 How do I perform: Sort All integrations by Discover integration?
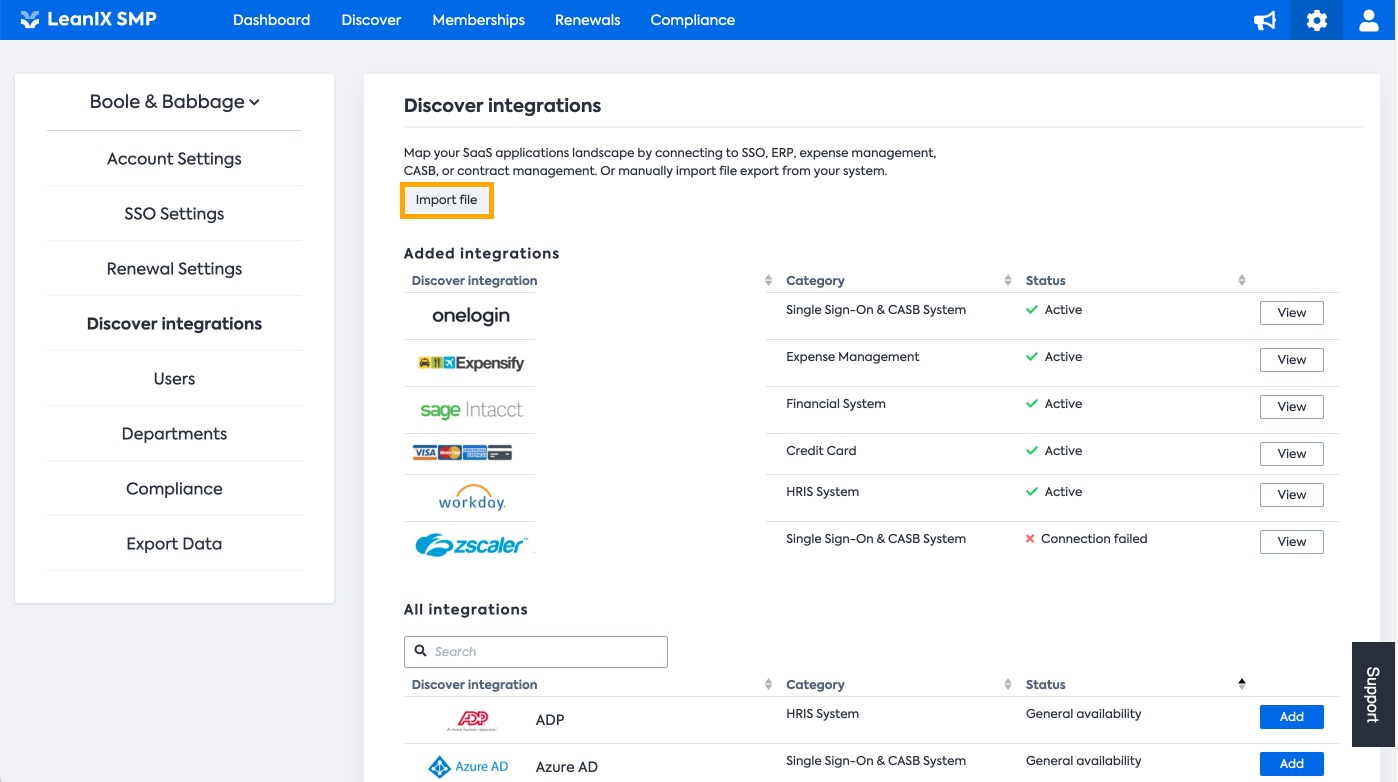768,685
